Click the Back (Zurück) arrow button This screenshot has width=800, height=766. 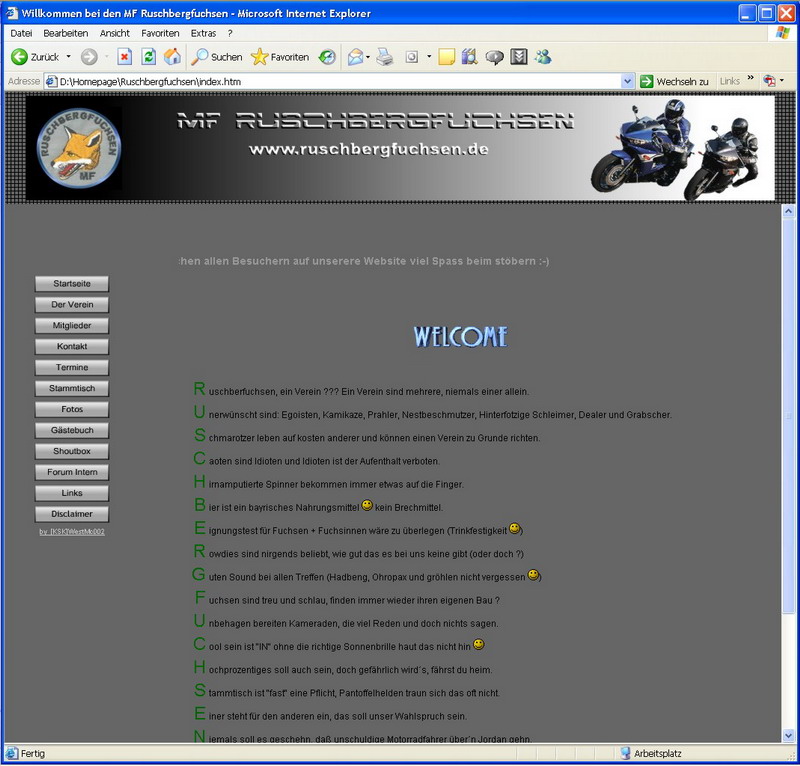(x=20, y=57)
